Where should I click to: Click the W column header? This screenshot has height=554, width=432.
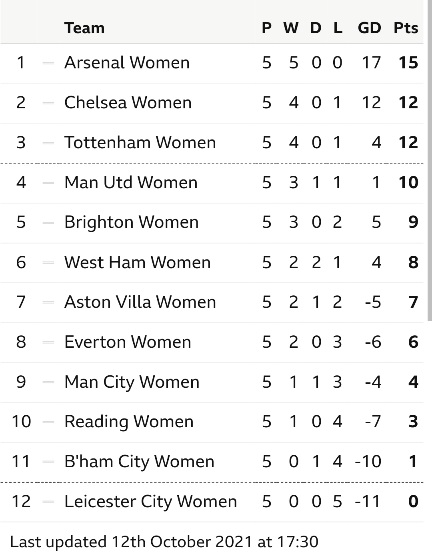pyautogui.click(x=291, y=28)
